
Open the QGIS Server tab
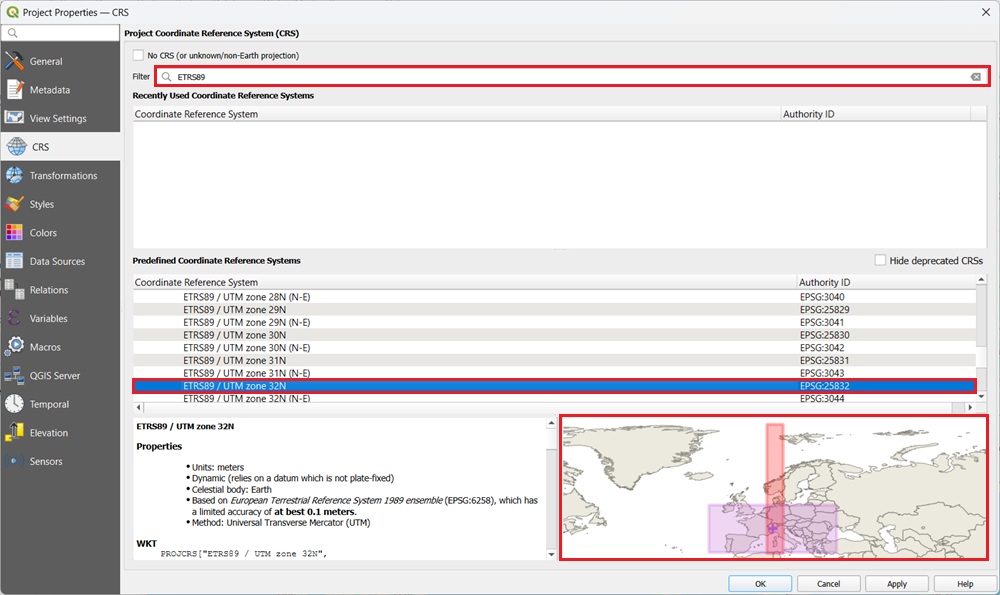click(54, 376)
